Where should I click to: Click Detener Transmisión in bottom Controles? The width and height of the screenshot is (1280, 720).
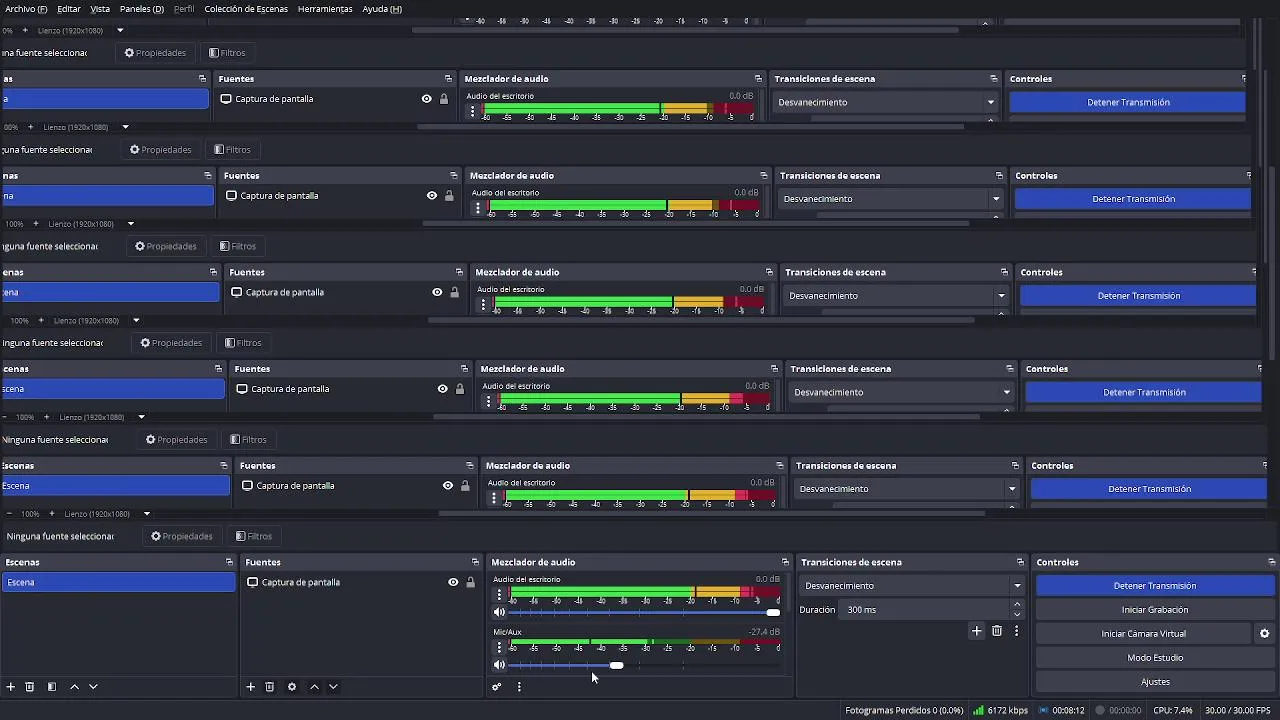(x=1155, y=586)
